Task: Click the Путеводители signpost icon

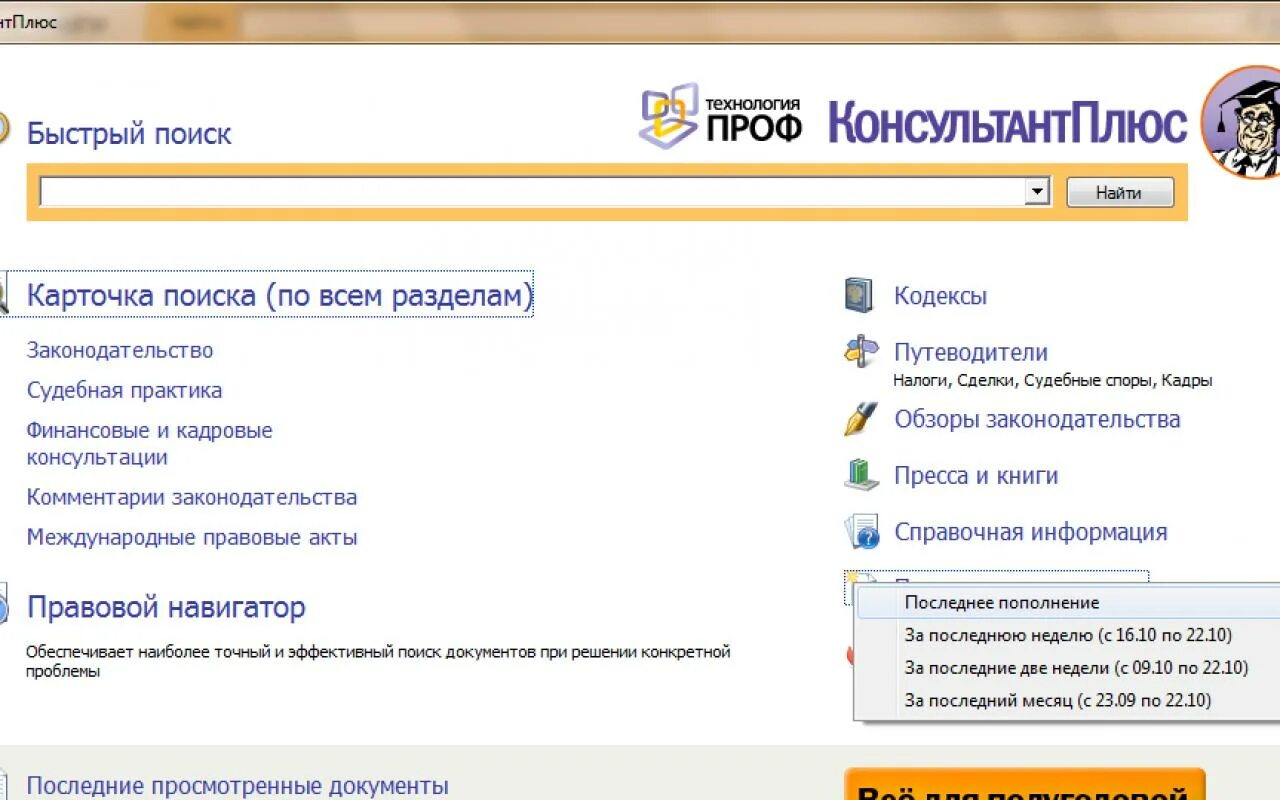Action: 861,352
